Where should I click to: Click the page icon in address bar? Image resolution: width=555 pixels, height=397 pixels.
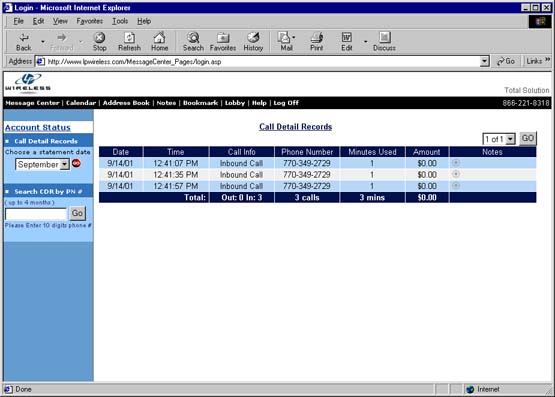click(41, 62)
